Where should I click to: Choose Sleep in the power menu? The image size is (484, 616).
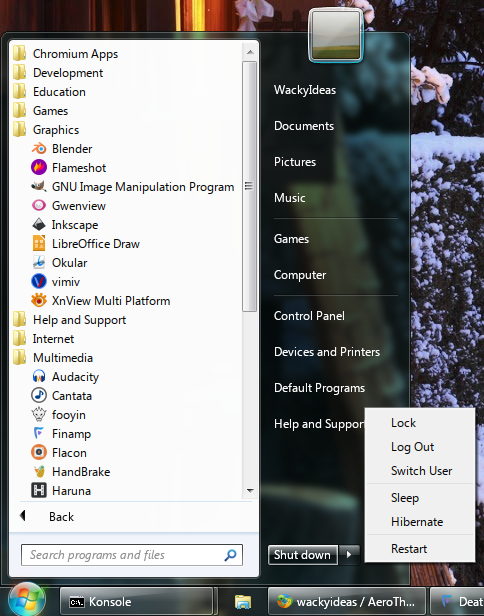click(420, 498)
